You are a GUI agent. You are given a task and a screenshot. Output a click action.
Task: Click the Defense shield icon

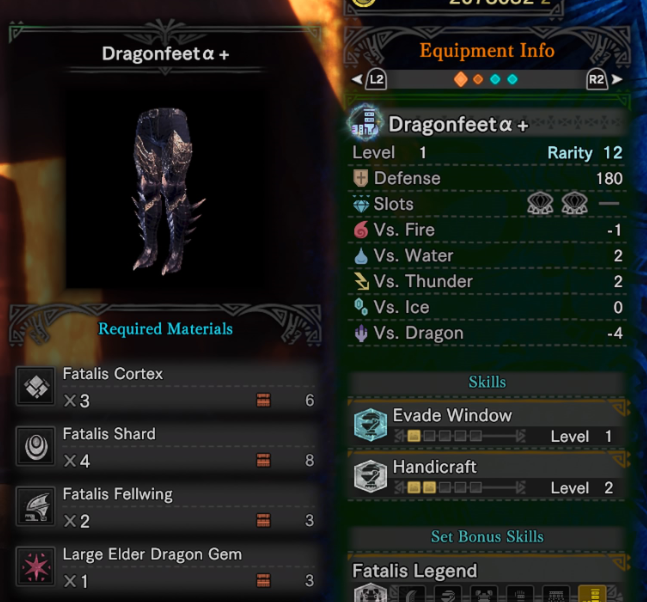pyautogui.click(x=361, y=178)
